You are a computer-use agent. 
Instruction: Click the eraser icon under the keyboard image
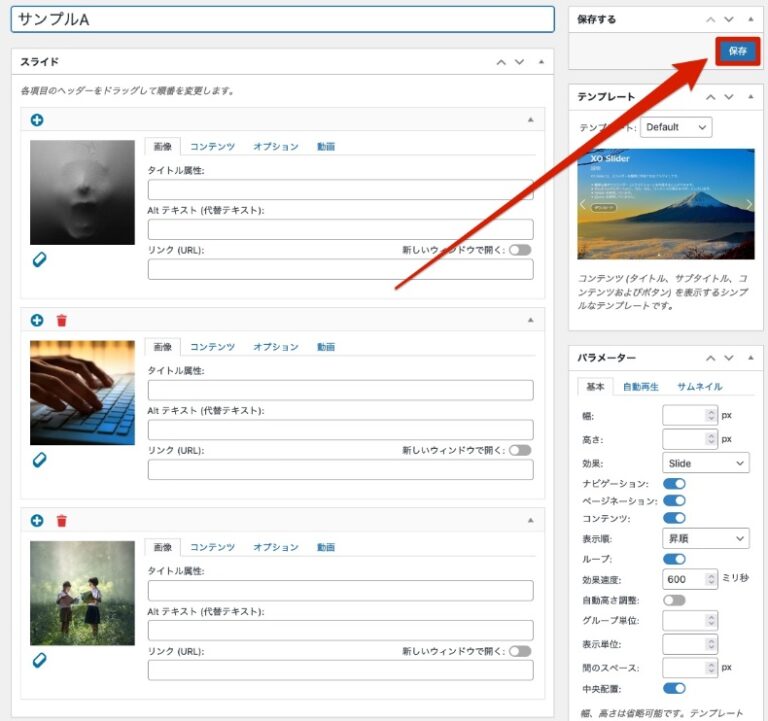[x=40, y=460]
